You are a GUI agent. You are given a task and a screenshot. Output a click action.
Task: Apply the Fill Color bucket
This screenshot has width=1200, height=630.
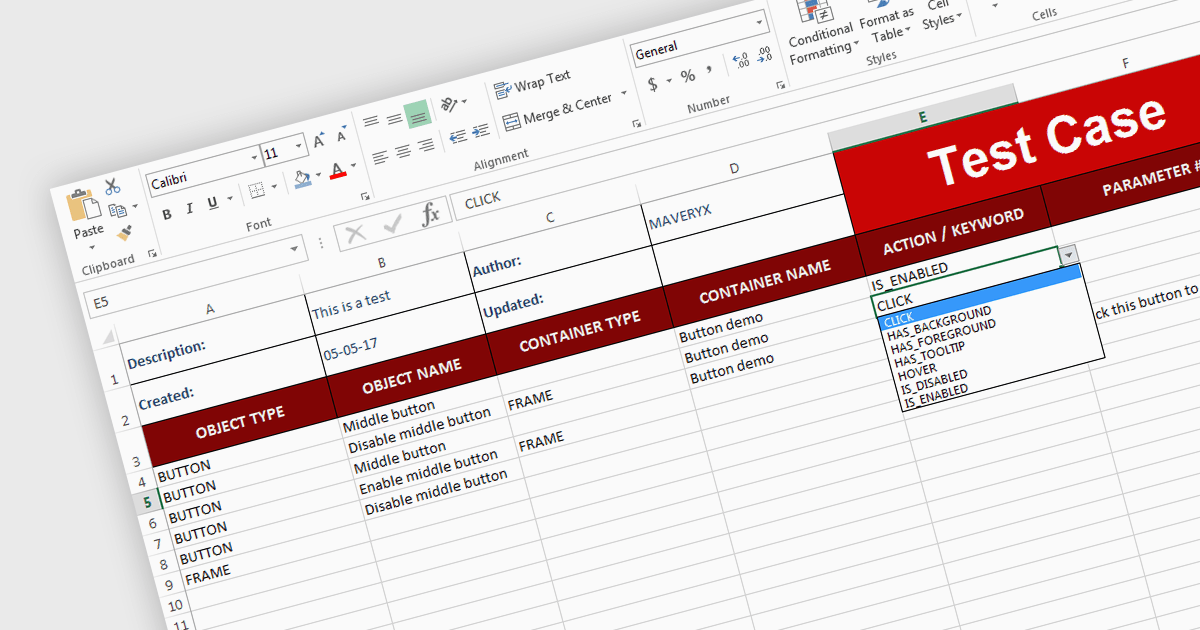pos(302,180)
